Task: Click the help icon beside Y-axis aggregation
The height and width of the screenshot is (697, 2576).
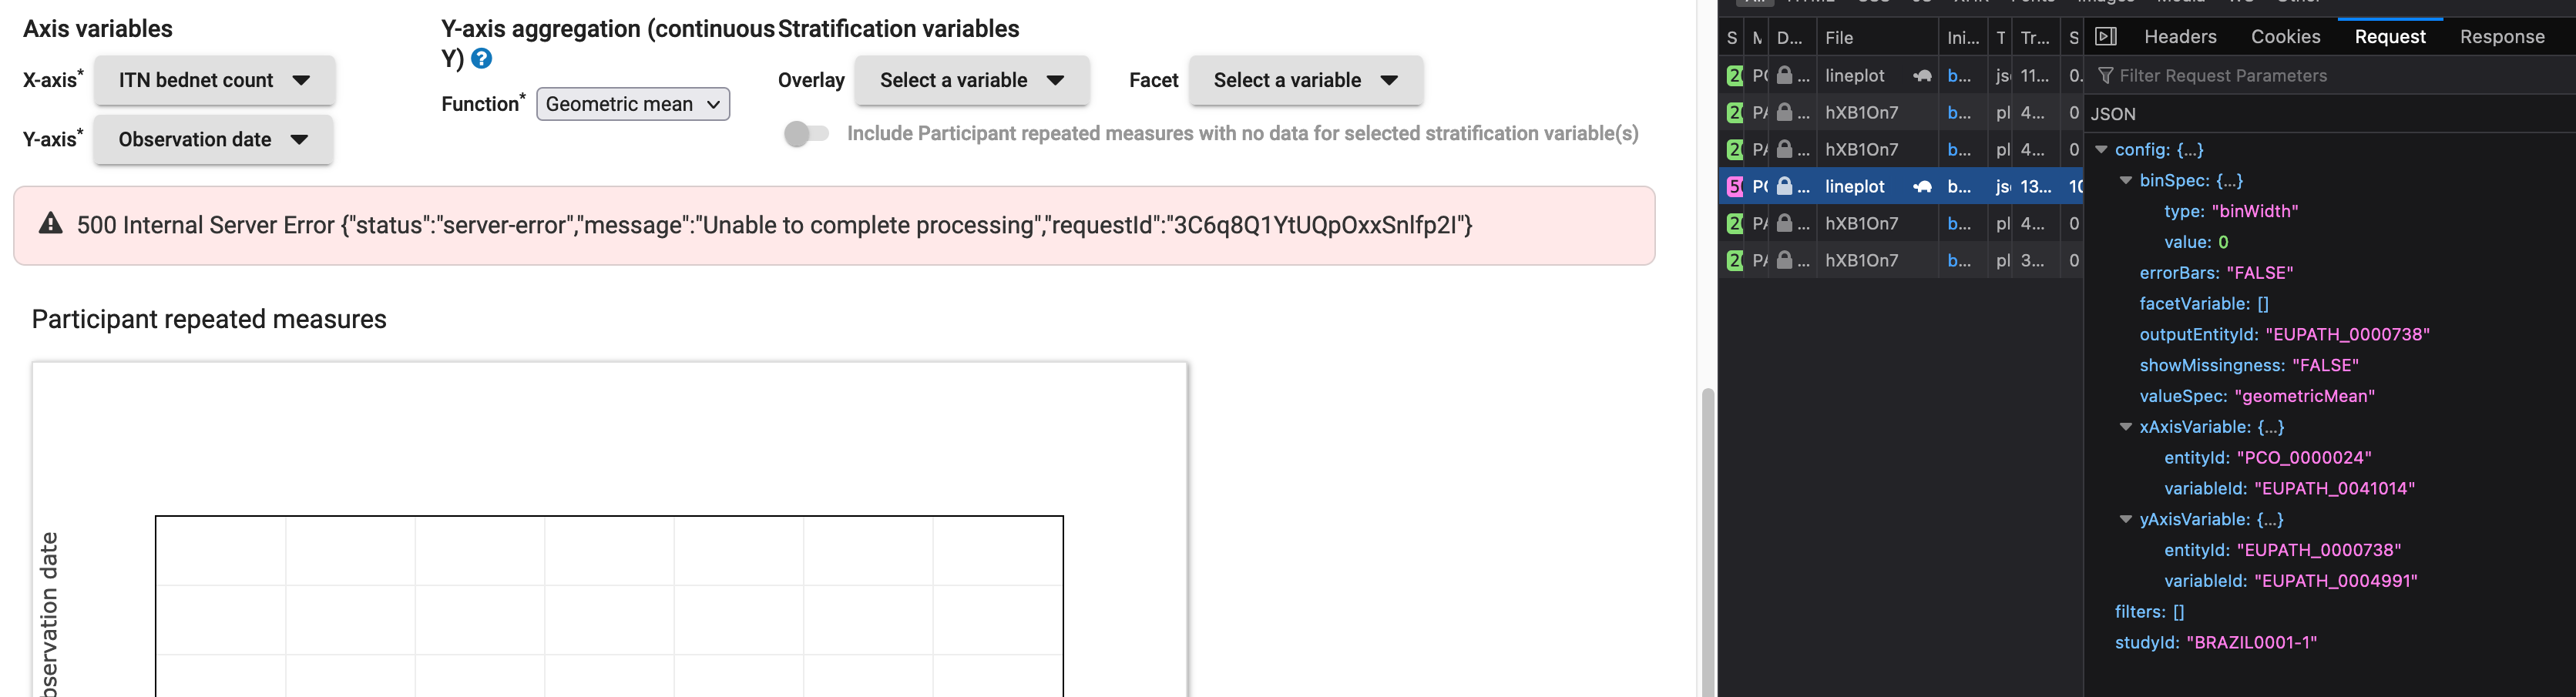Action: (x=481, y=59)
